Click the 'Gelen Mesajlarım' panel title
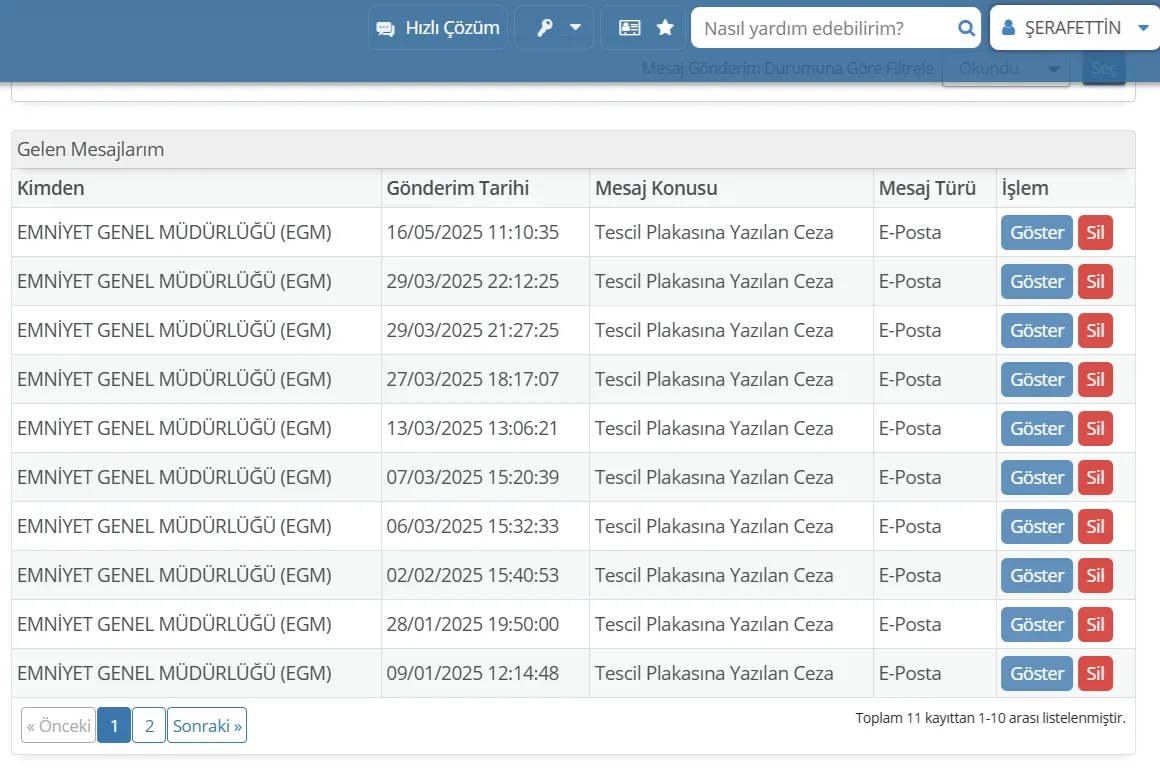 [91, 149]
